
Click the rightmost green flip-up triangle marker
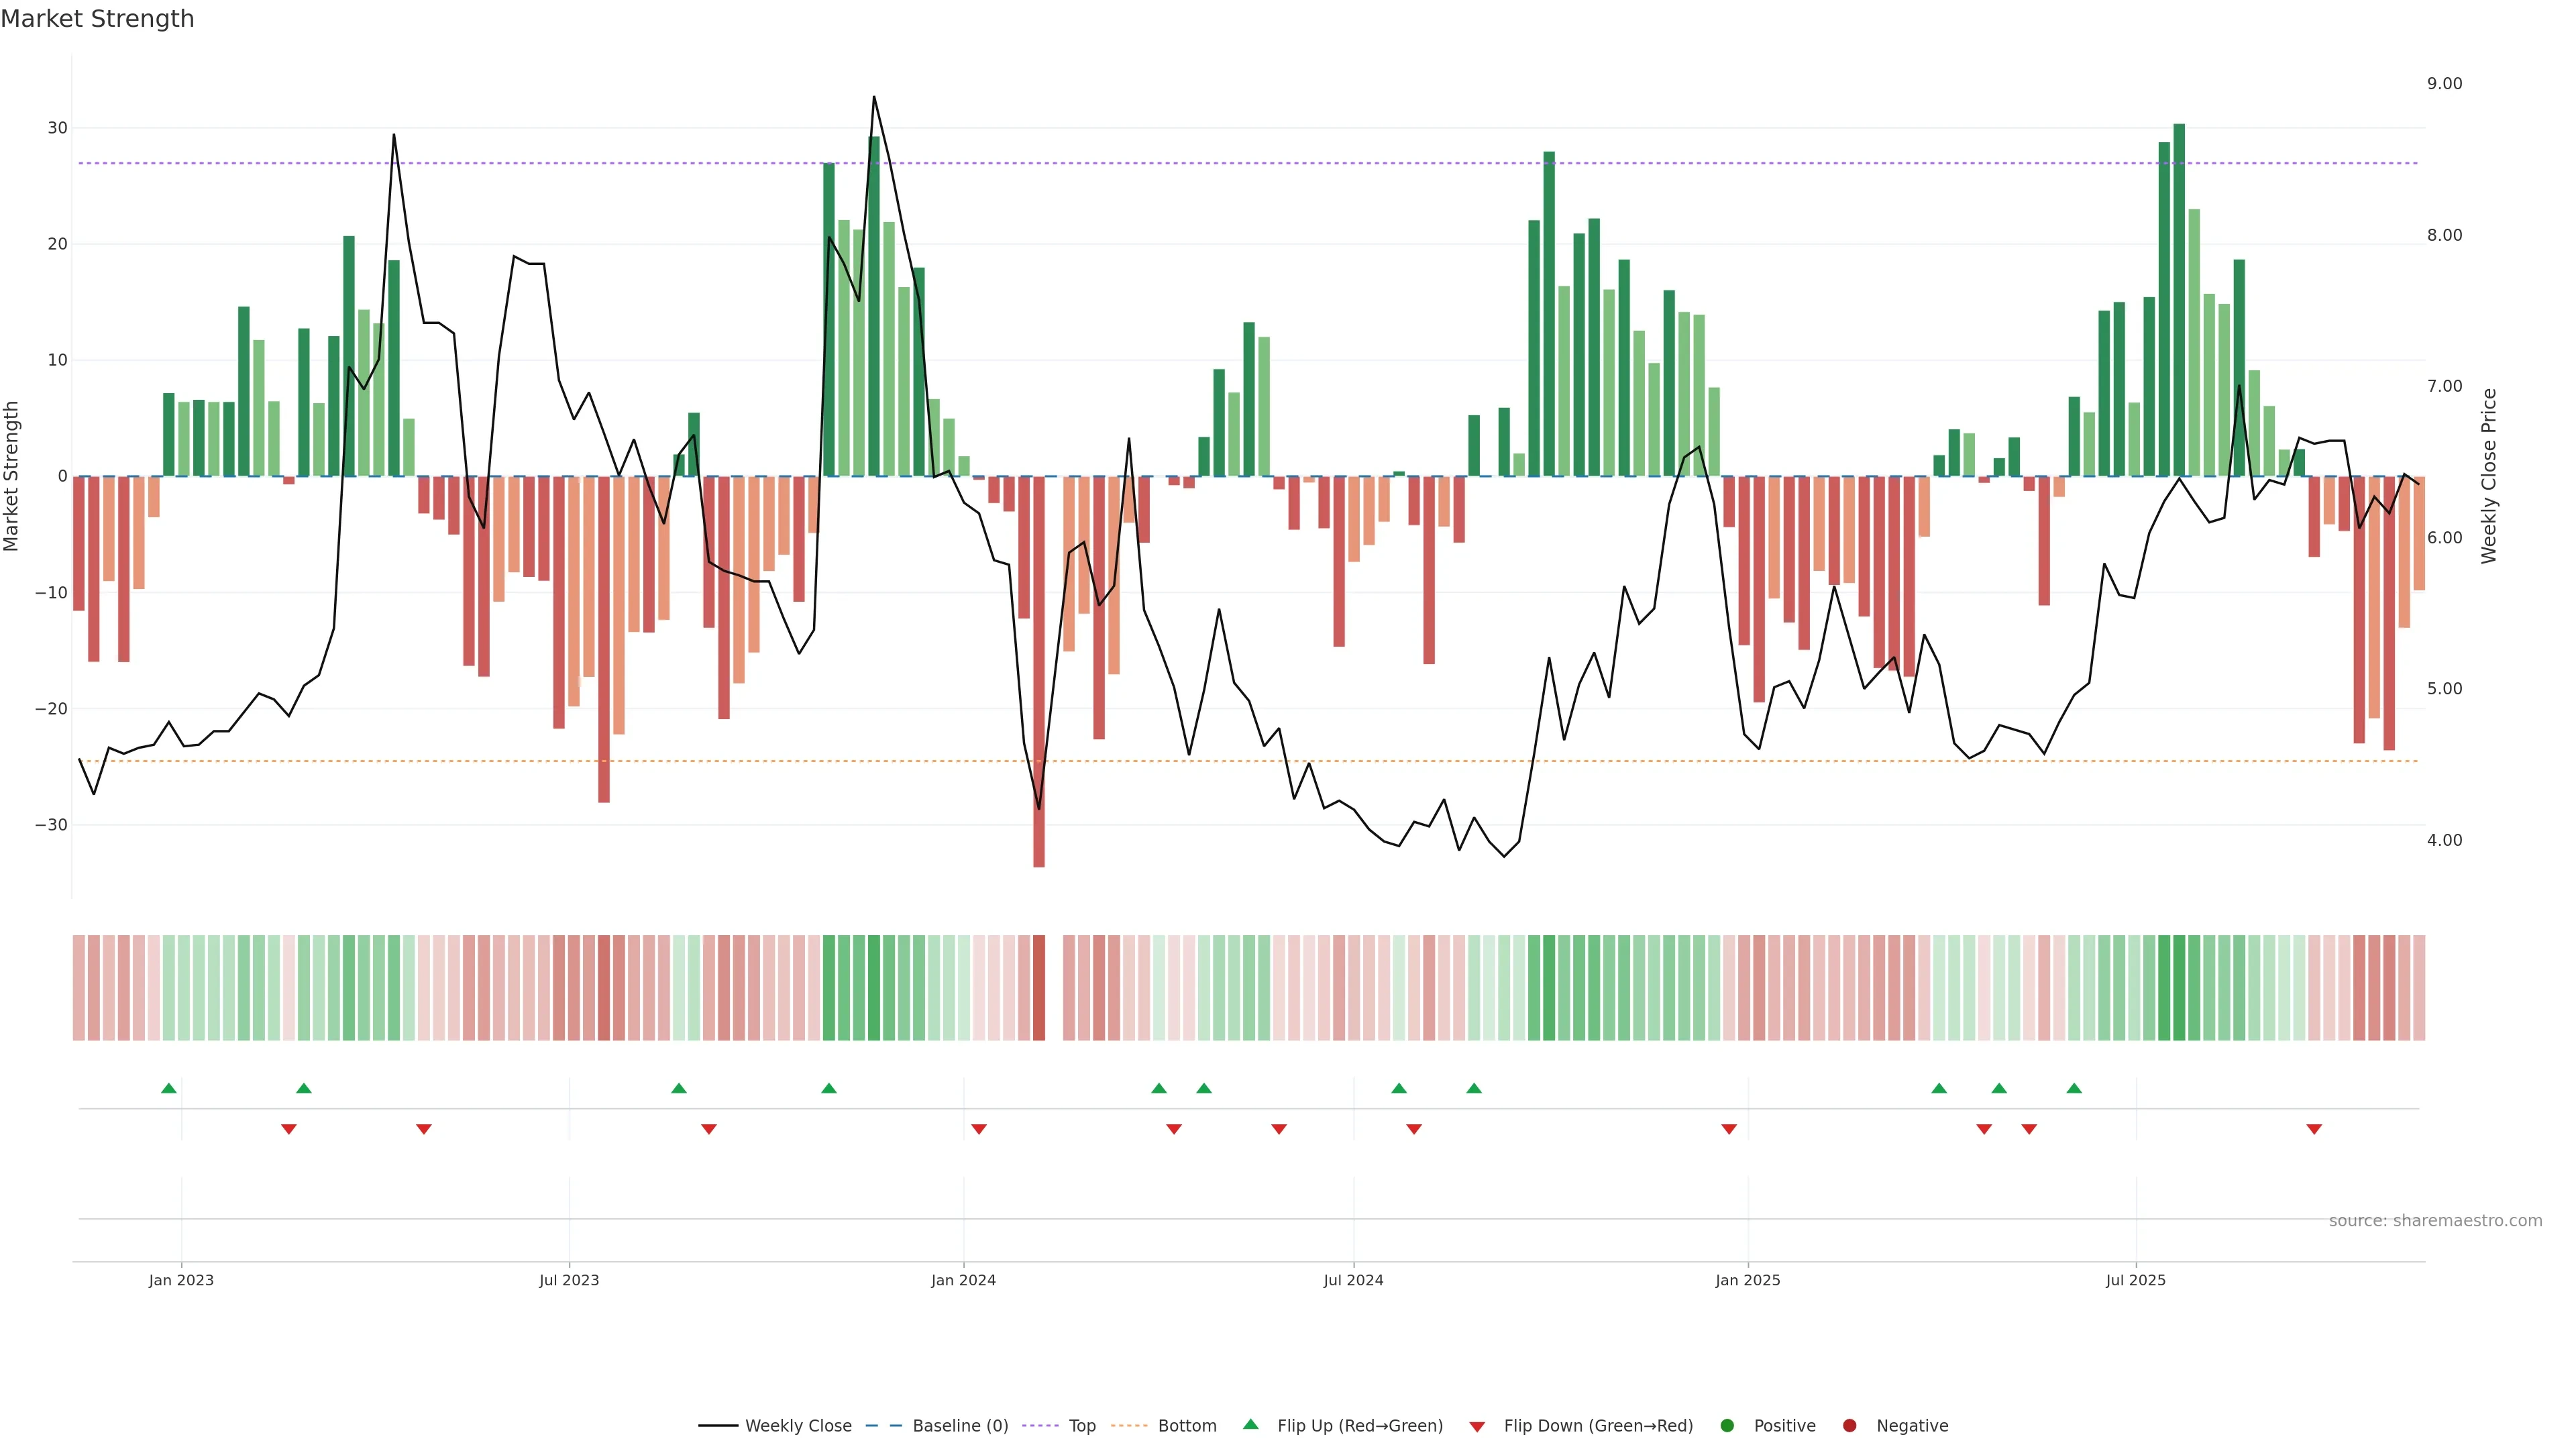[2074, 1088]
